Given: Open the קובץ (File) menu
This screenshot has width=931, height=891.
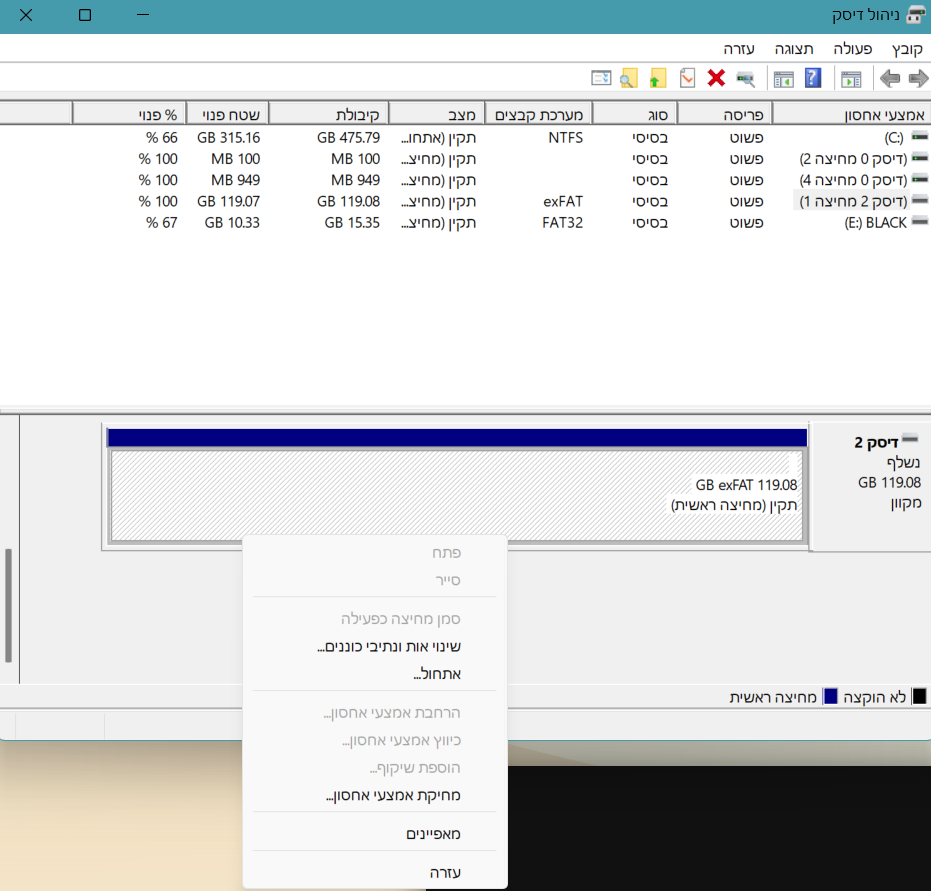Looking at the screenshot, I should click(907, 48).
